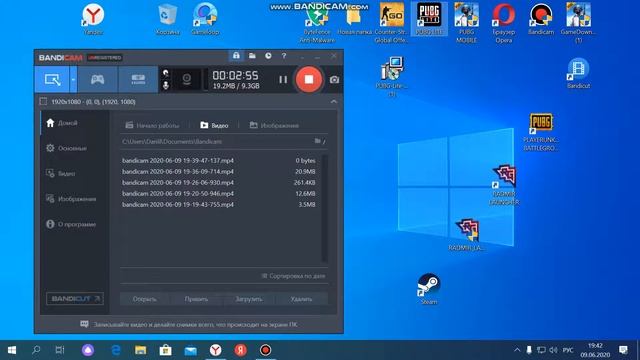Open Основные settings in sidebar
The height and width of the screenshot is (360, 640).
[x=67, y=148]
